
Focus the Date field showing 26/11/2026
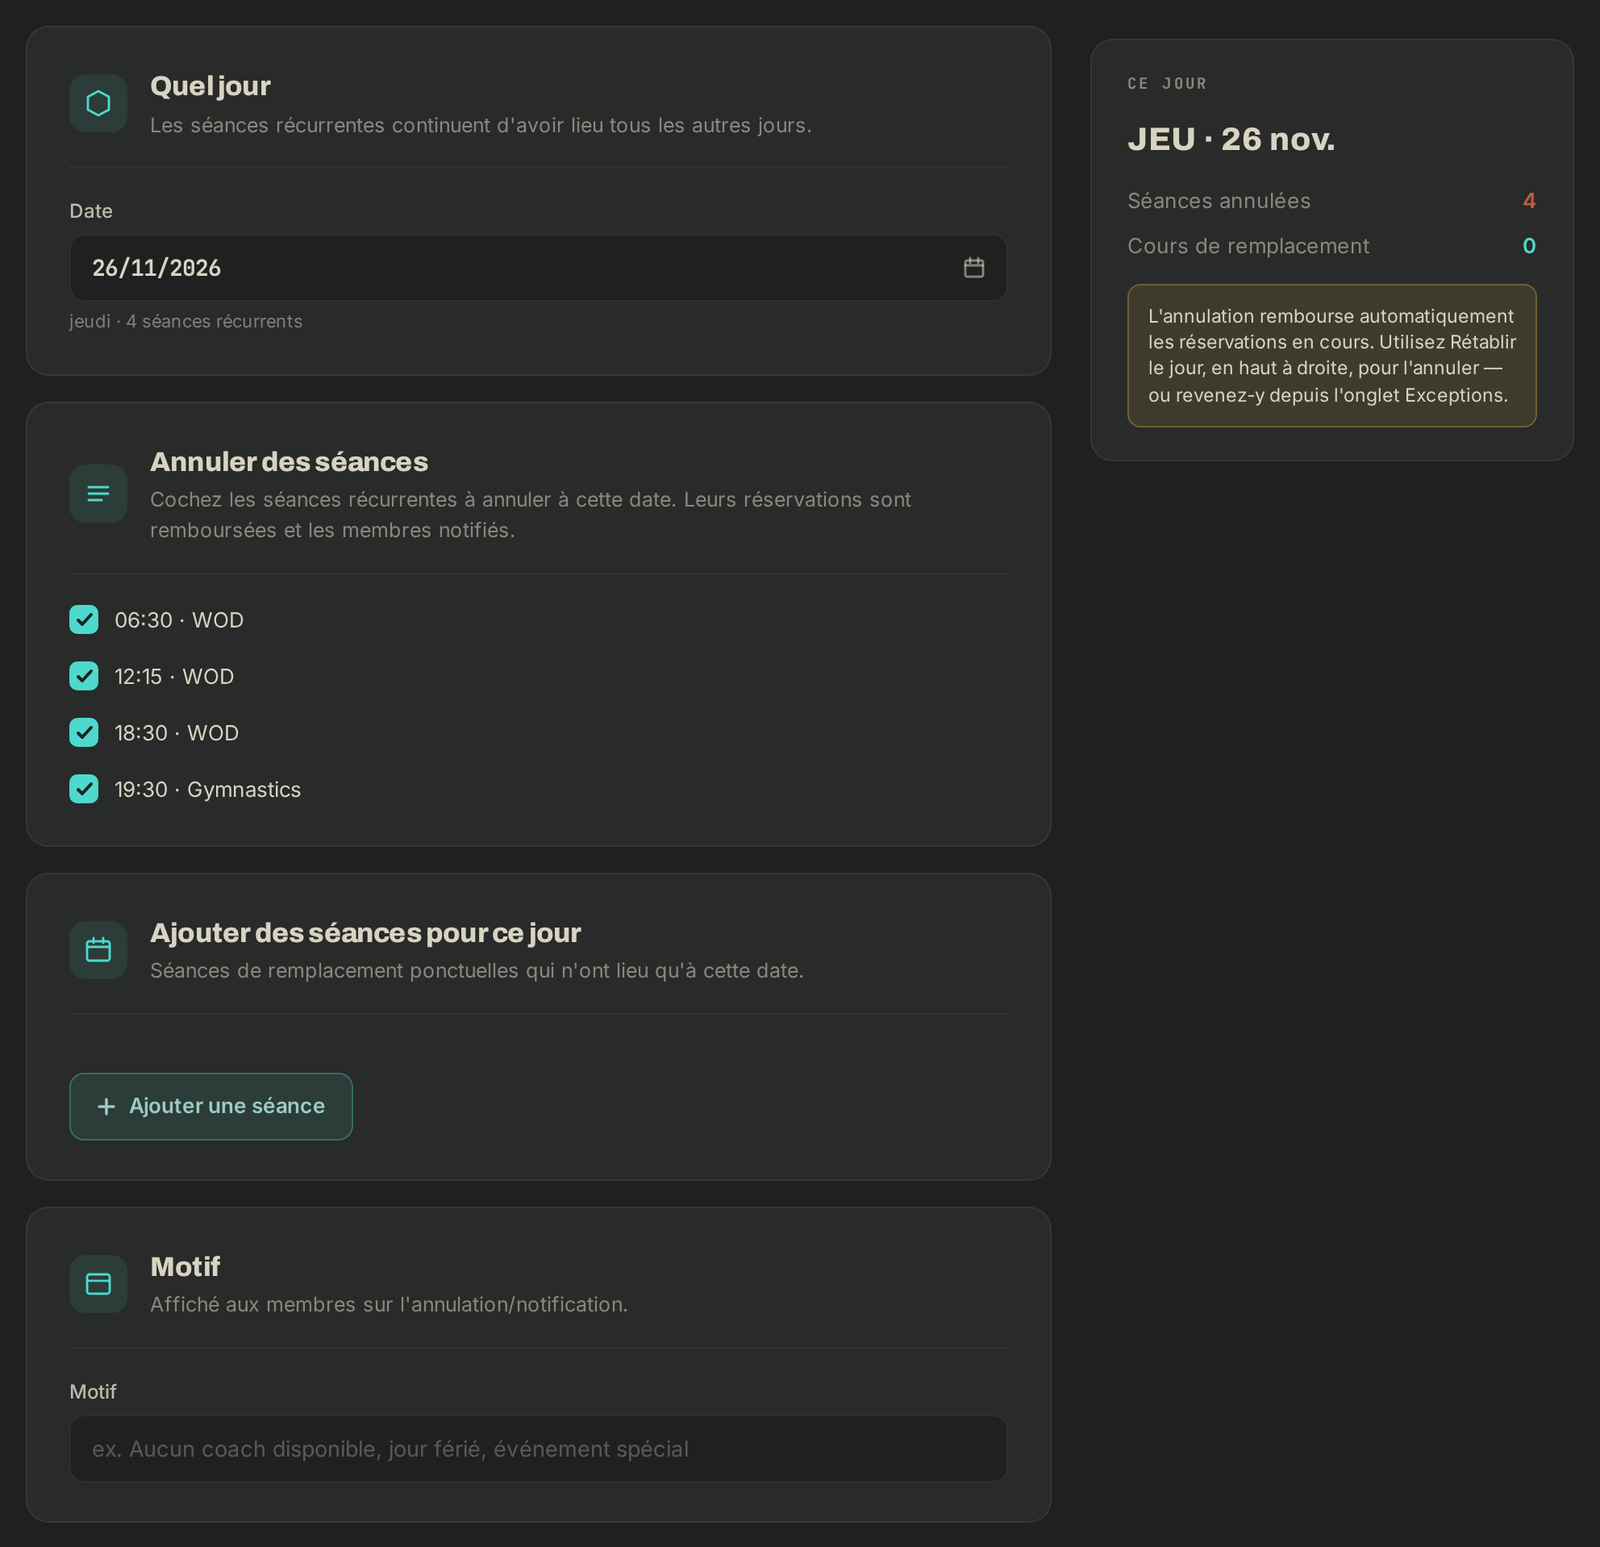538,268
